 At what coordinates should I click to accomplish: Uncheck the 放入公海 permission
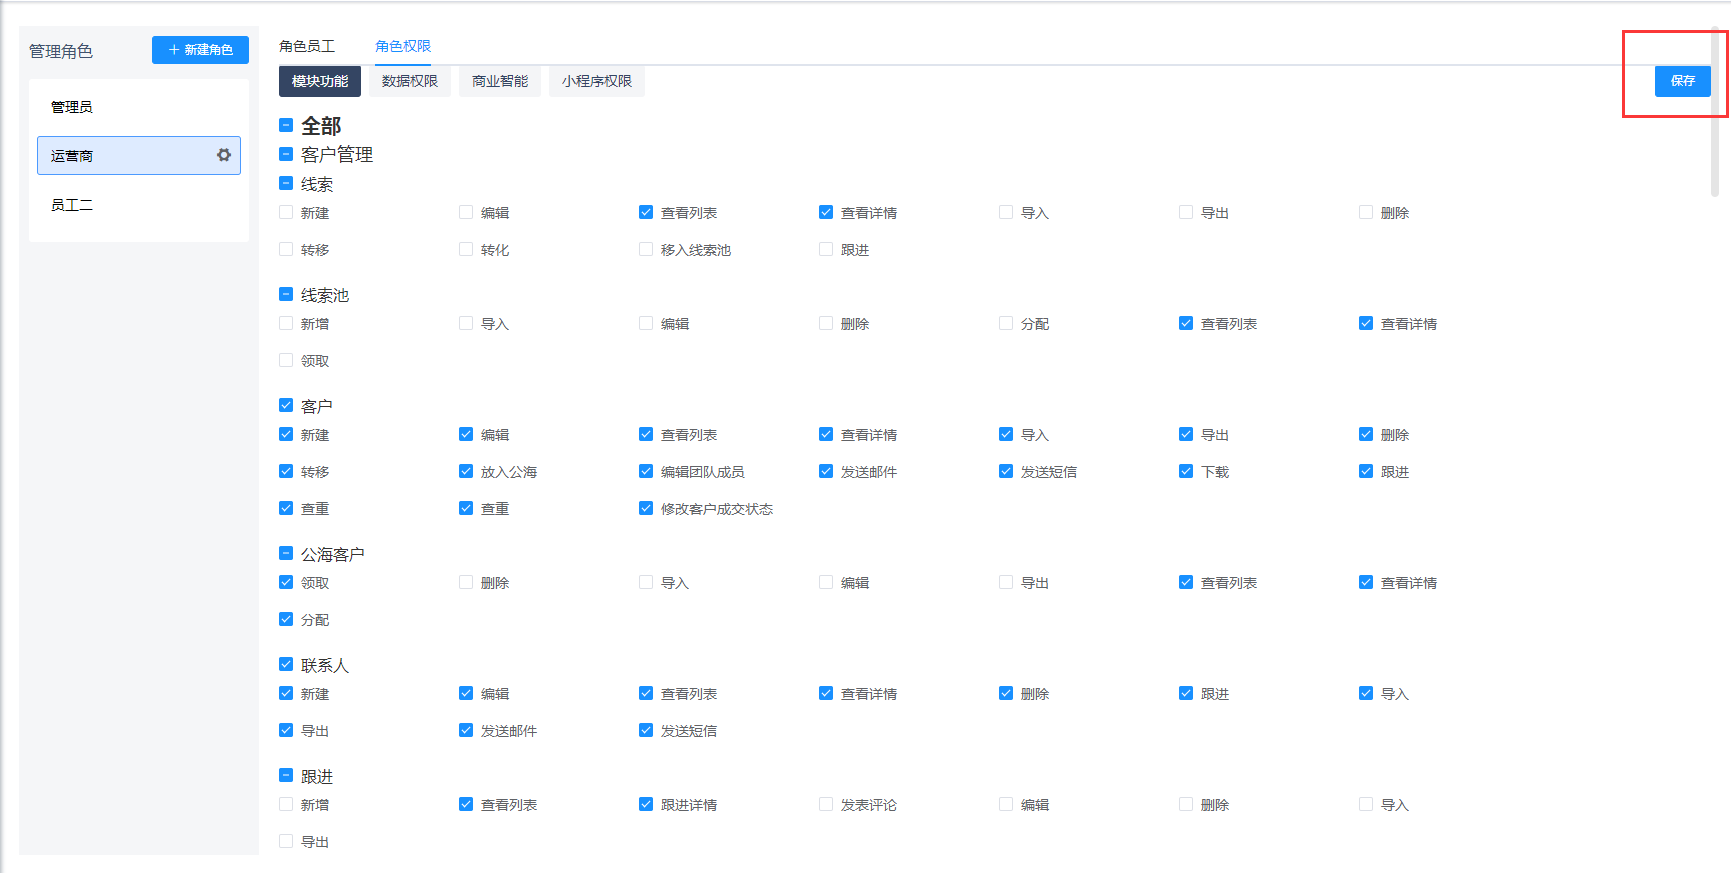(466, 472)
